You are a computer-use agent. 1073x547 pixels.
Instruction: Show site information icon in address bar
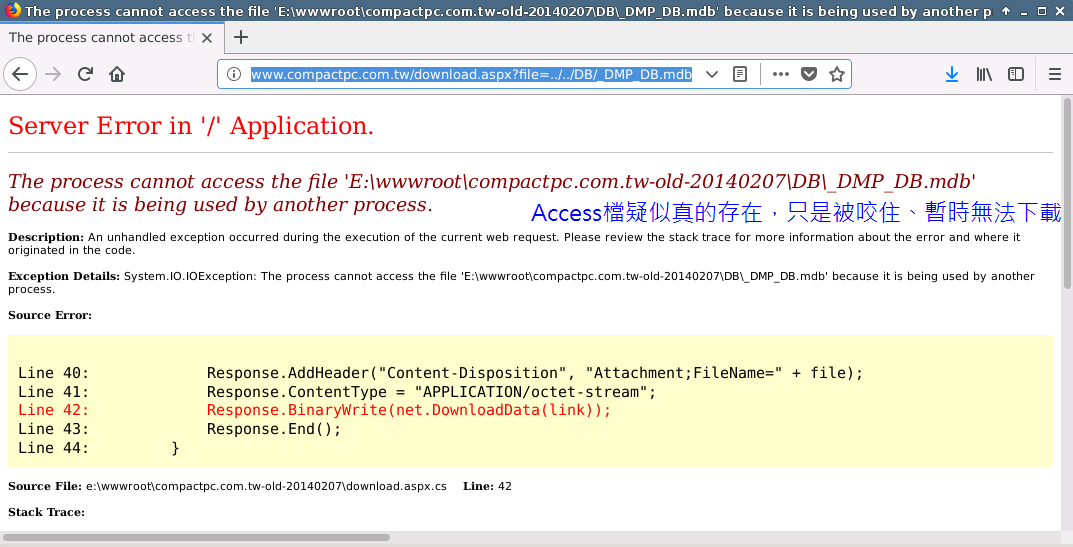(234, 74)
